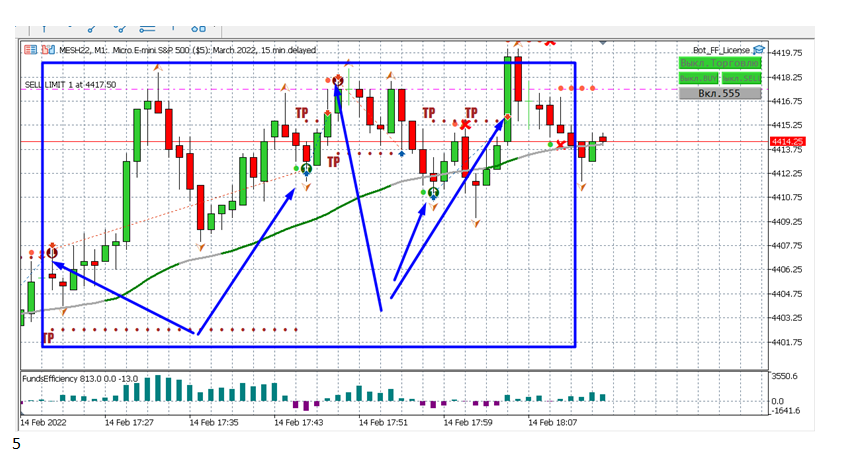This screenshot has width=856, height=465.
Task: Select the circled trade marker near 4407.75
Action: (52, 253)
